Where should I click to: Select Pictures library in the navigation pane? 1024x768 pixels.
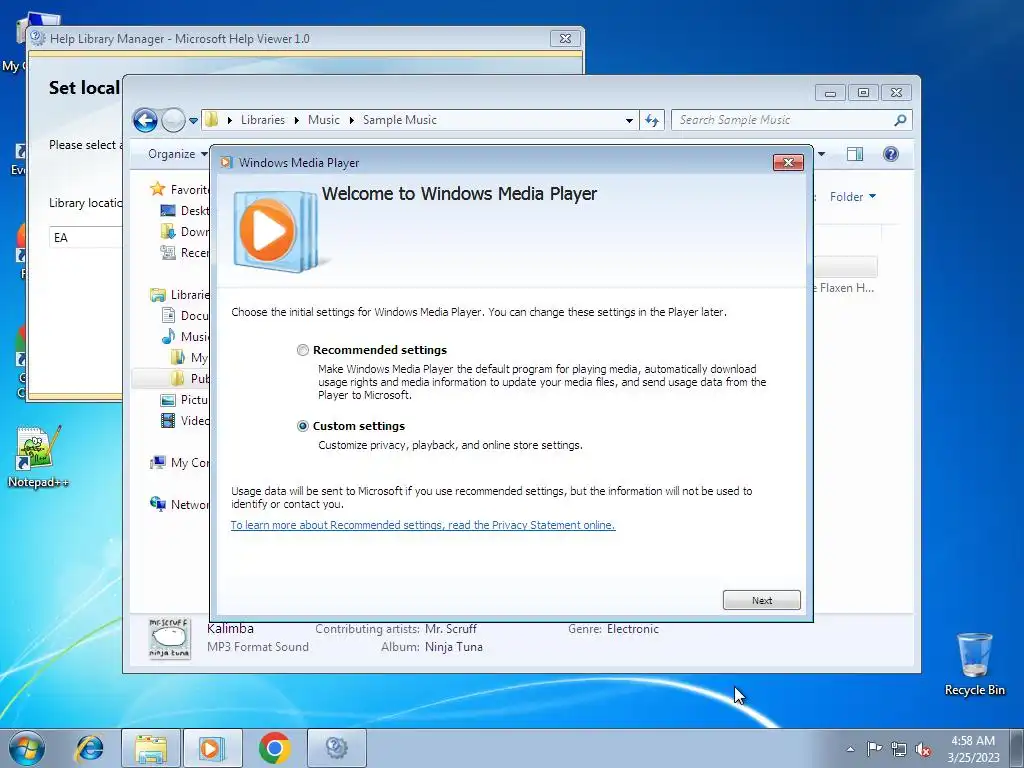185,400
